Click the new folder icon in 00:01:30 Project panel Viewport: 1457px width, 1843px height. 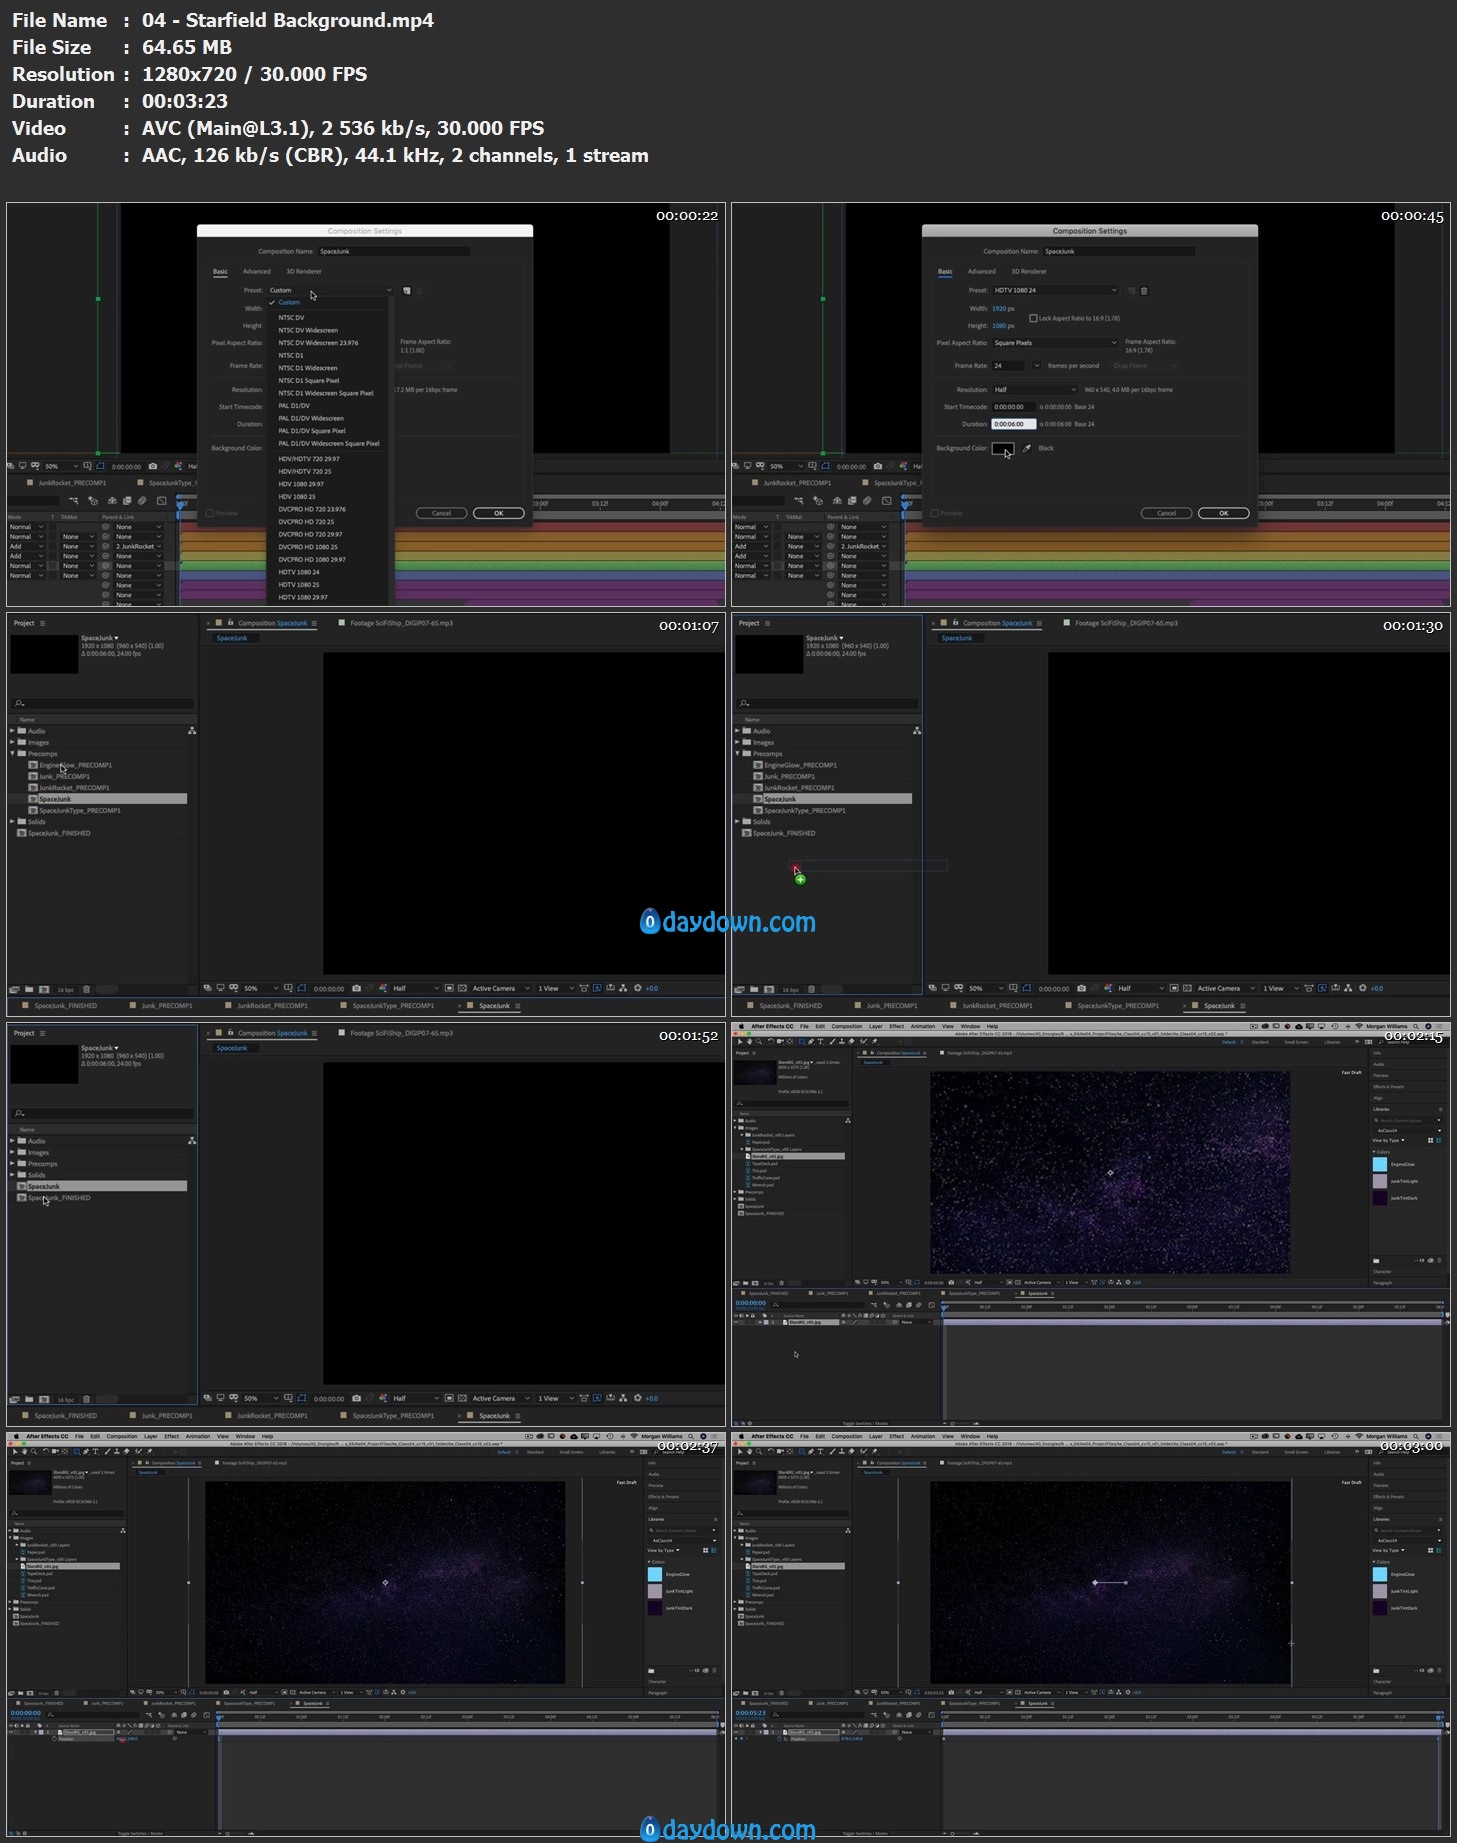click(754, 990)
